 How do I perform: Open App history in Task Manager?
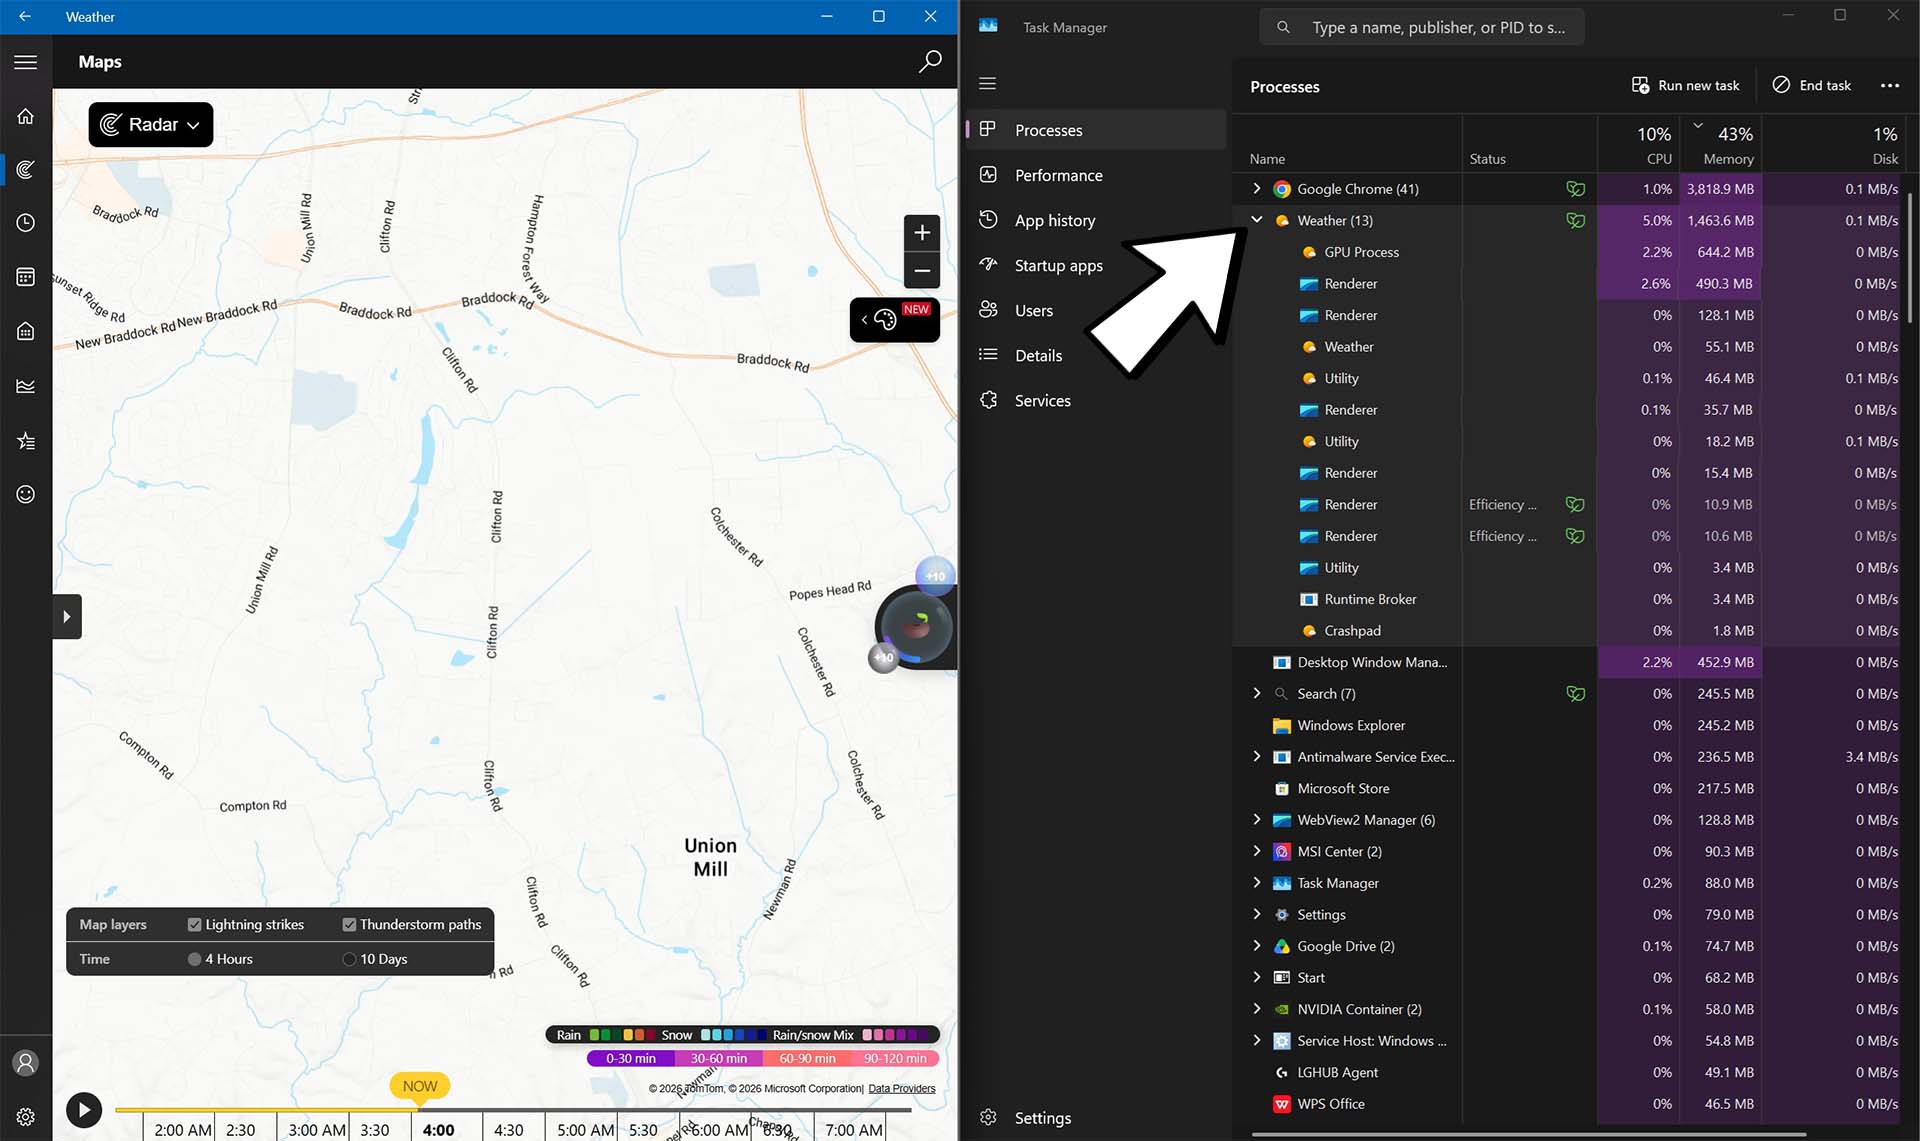pyautogui.click(x=1096, y=220)
